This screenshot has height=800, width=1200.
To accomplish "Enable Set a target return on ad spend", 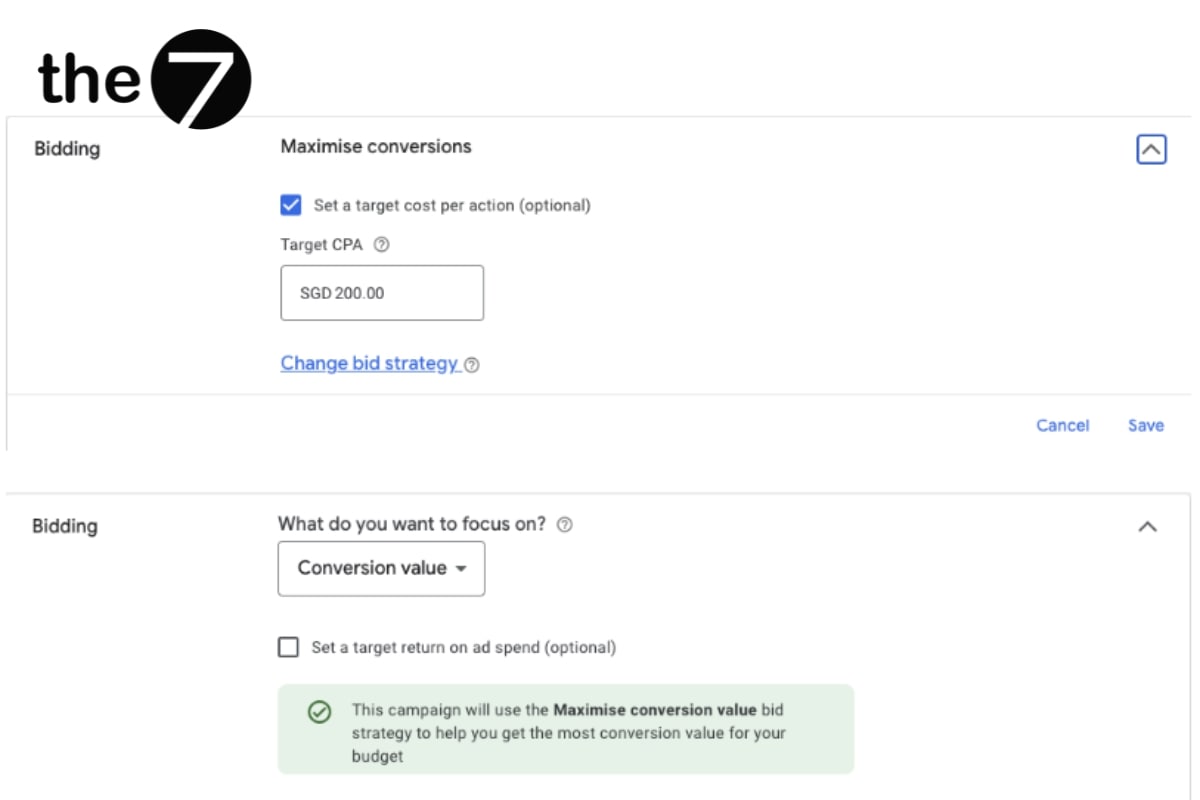I will click(x=289, y=647).
